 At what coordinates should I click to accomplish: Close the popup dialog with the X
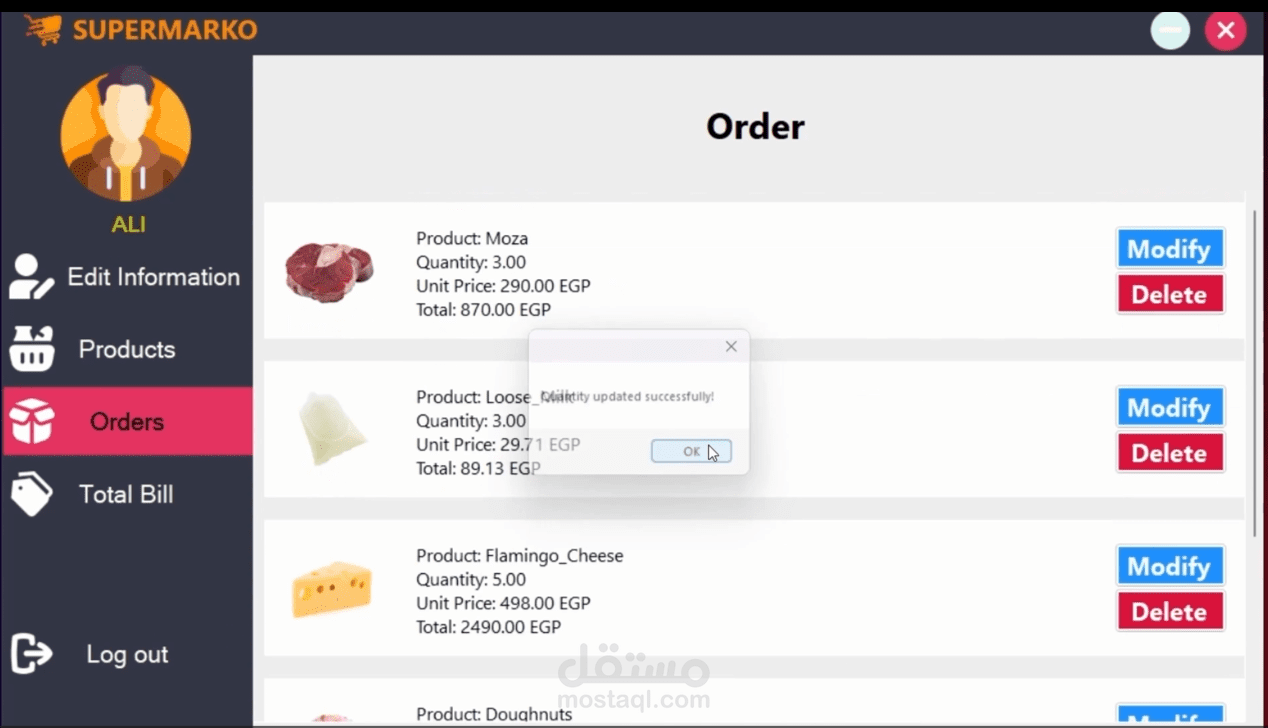click(731, 346)
